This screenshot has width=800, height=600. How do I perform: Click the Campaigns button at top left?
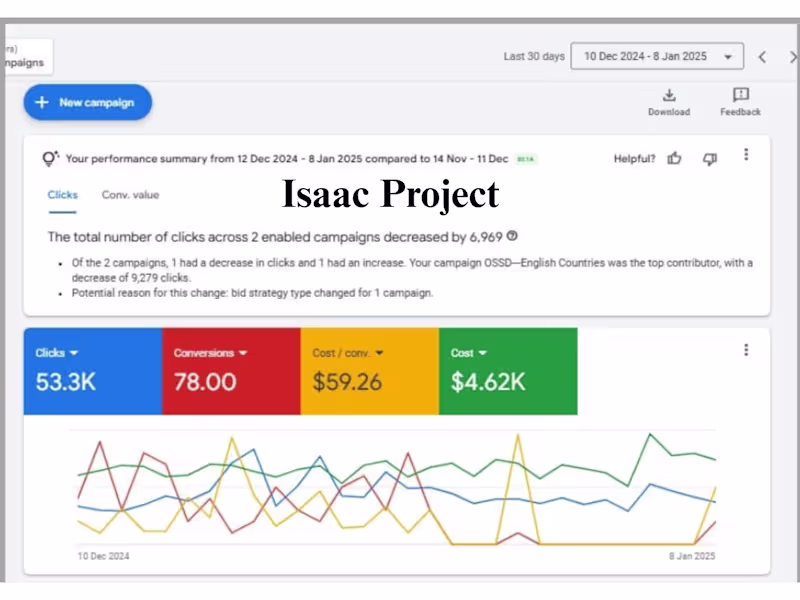24,57
